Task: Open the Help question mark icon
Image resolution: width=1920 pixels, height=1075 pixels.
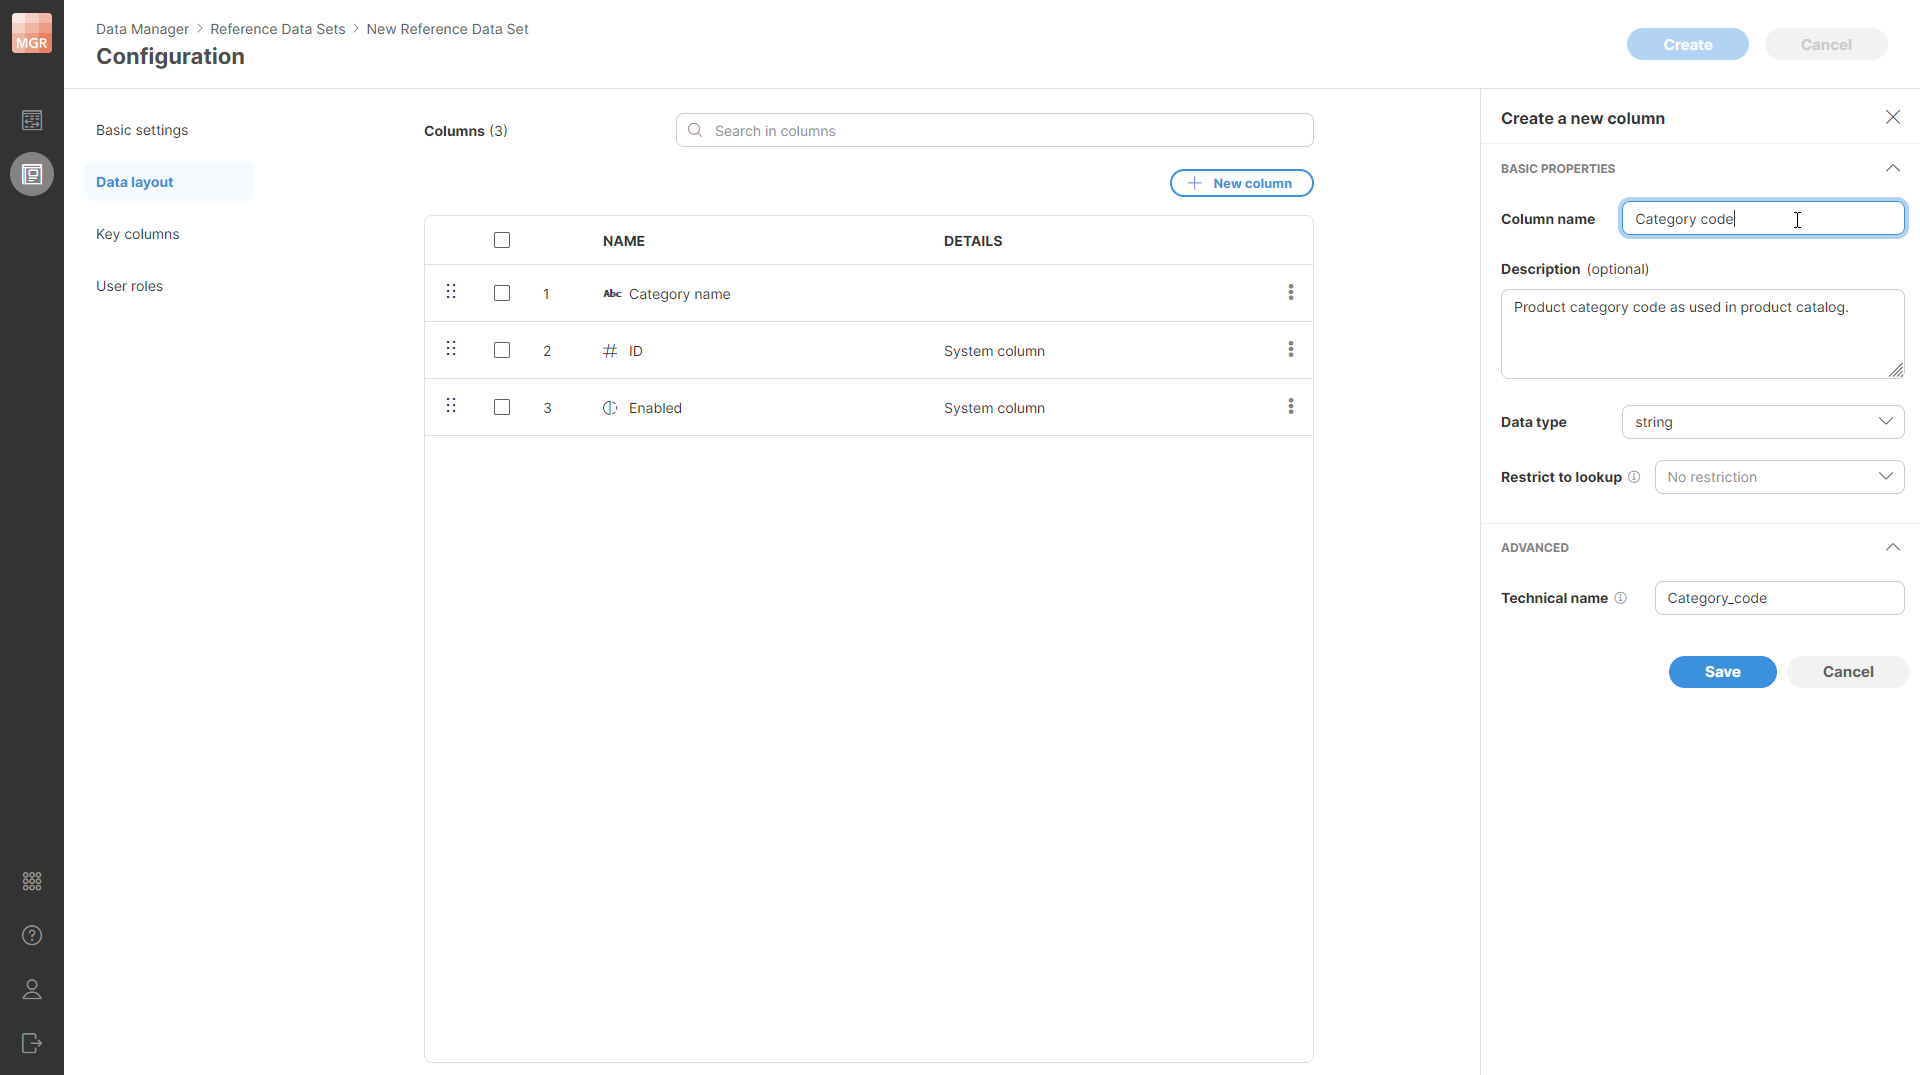Action: click(31, 935)
